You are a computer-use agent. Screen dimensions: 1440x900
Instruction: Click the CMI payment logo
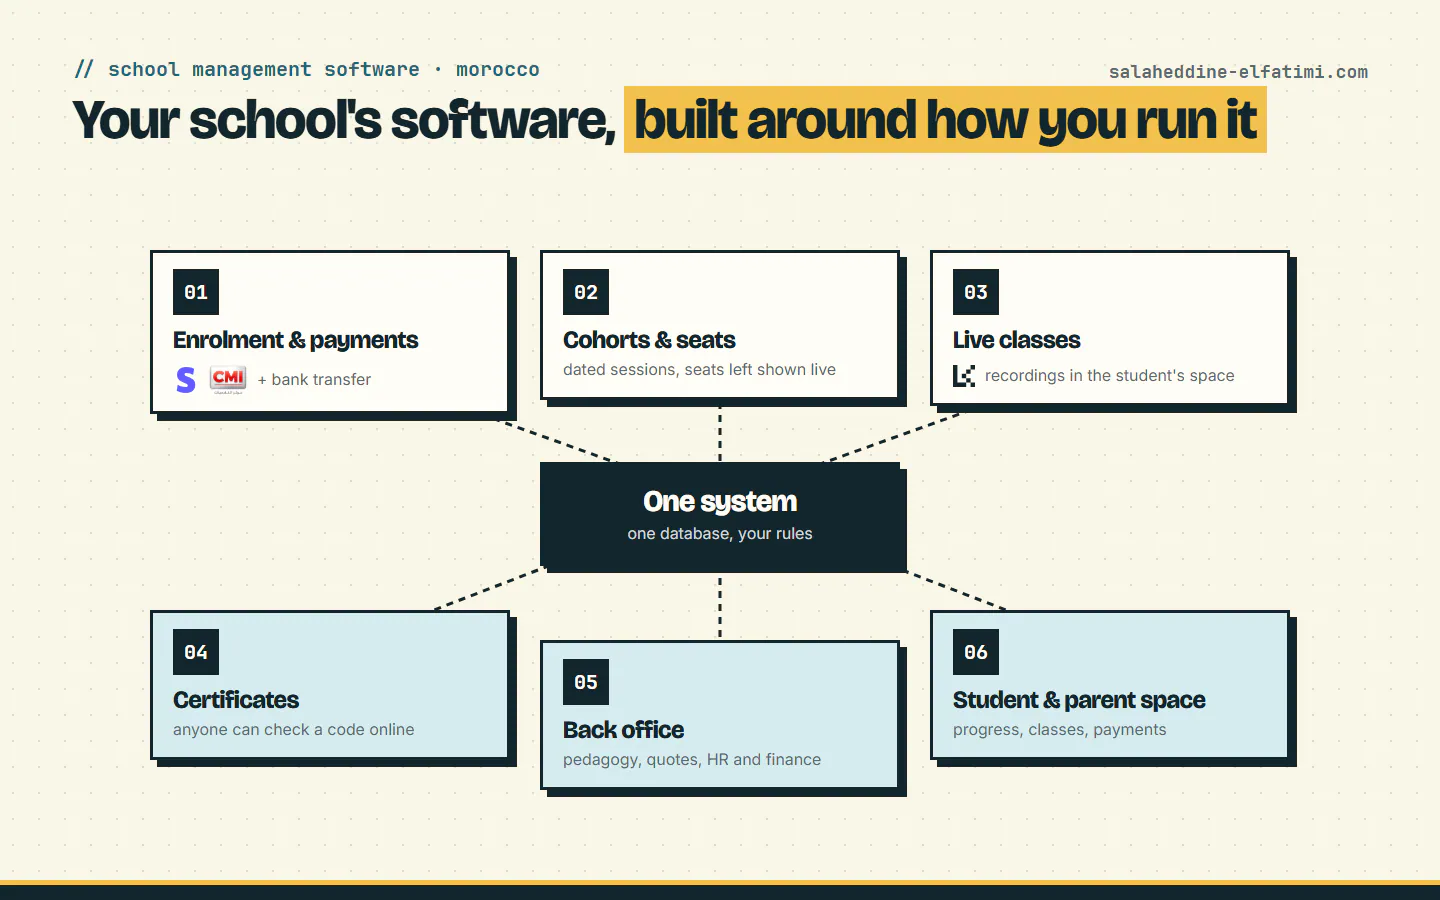(228, 379)
